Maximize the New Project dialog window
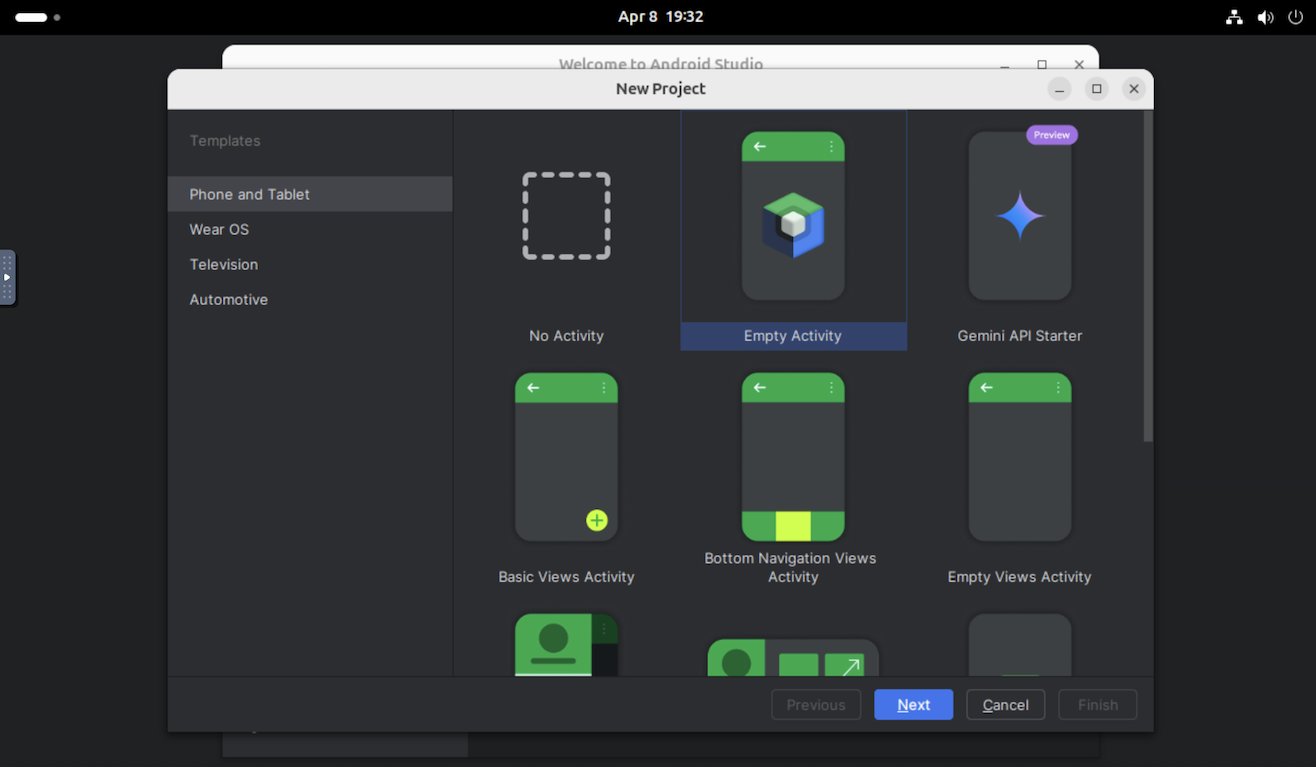This screenshot has width=1316, height=767. pos(1096,89)
